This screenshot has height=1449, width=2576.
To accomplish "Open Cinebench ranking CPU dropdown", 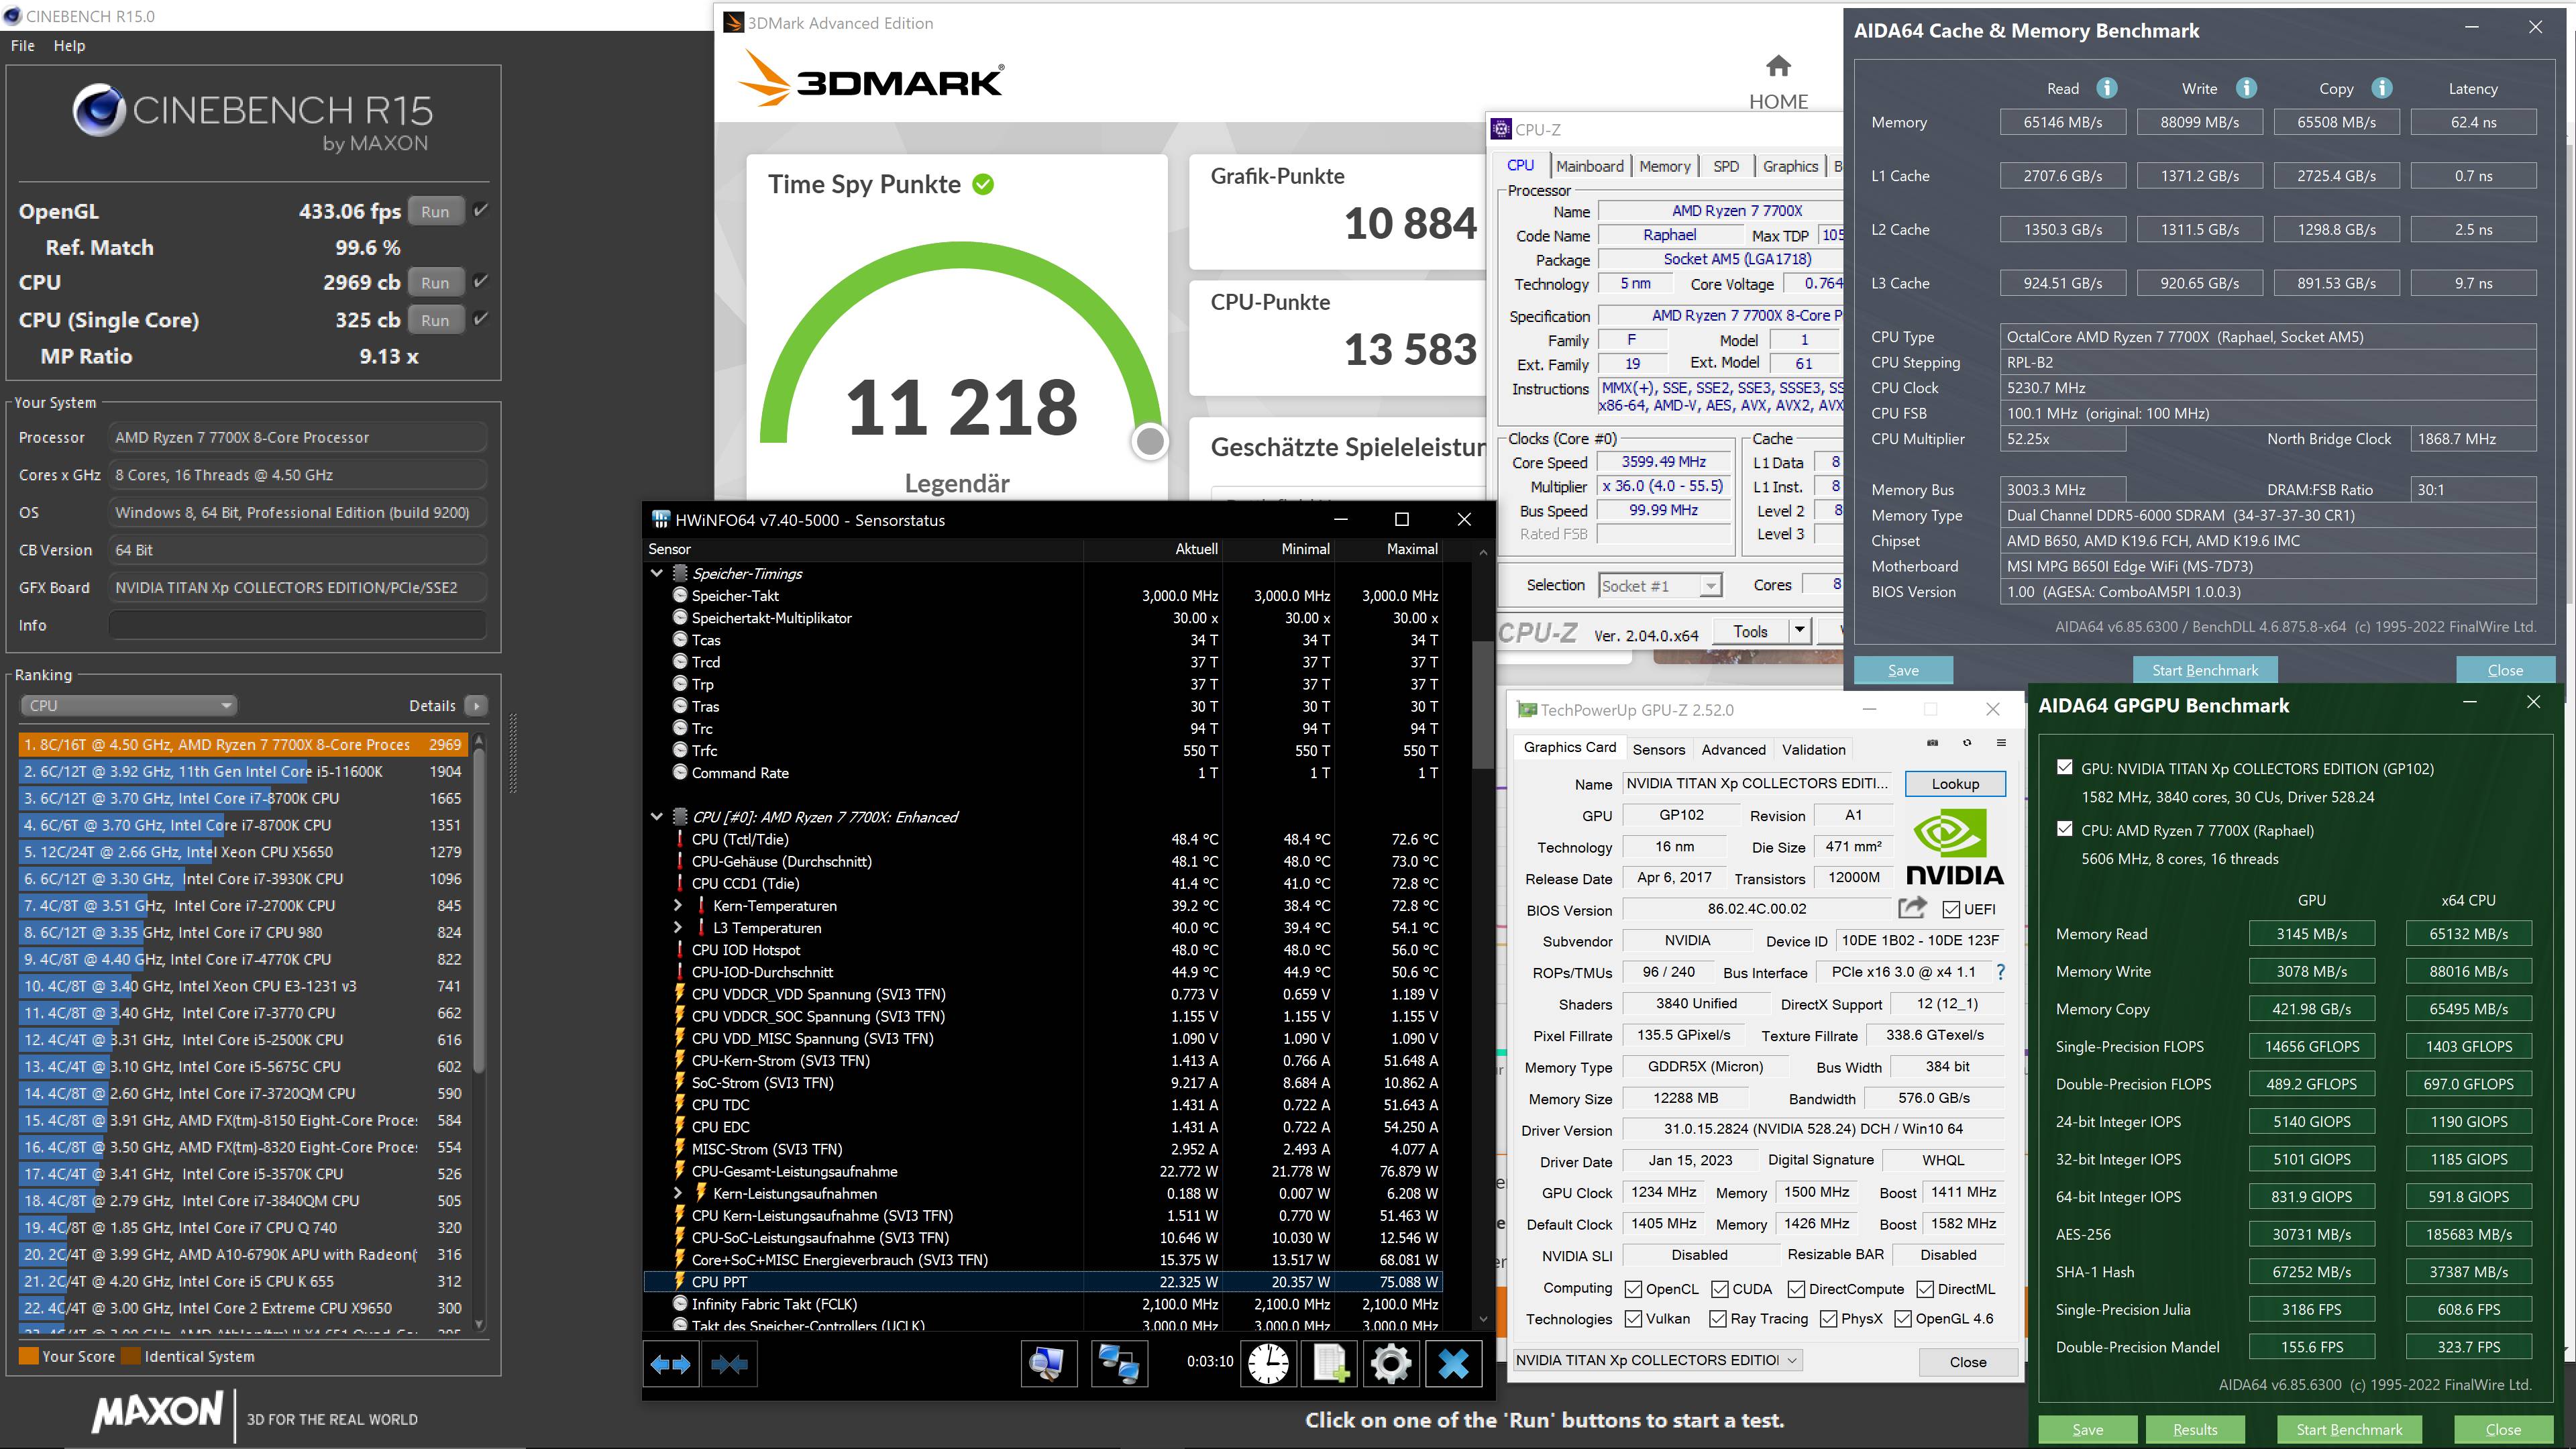I will (x=128, y=706).
